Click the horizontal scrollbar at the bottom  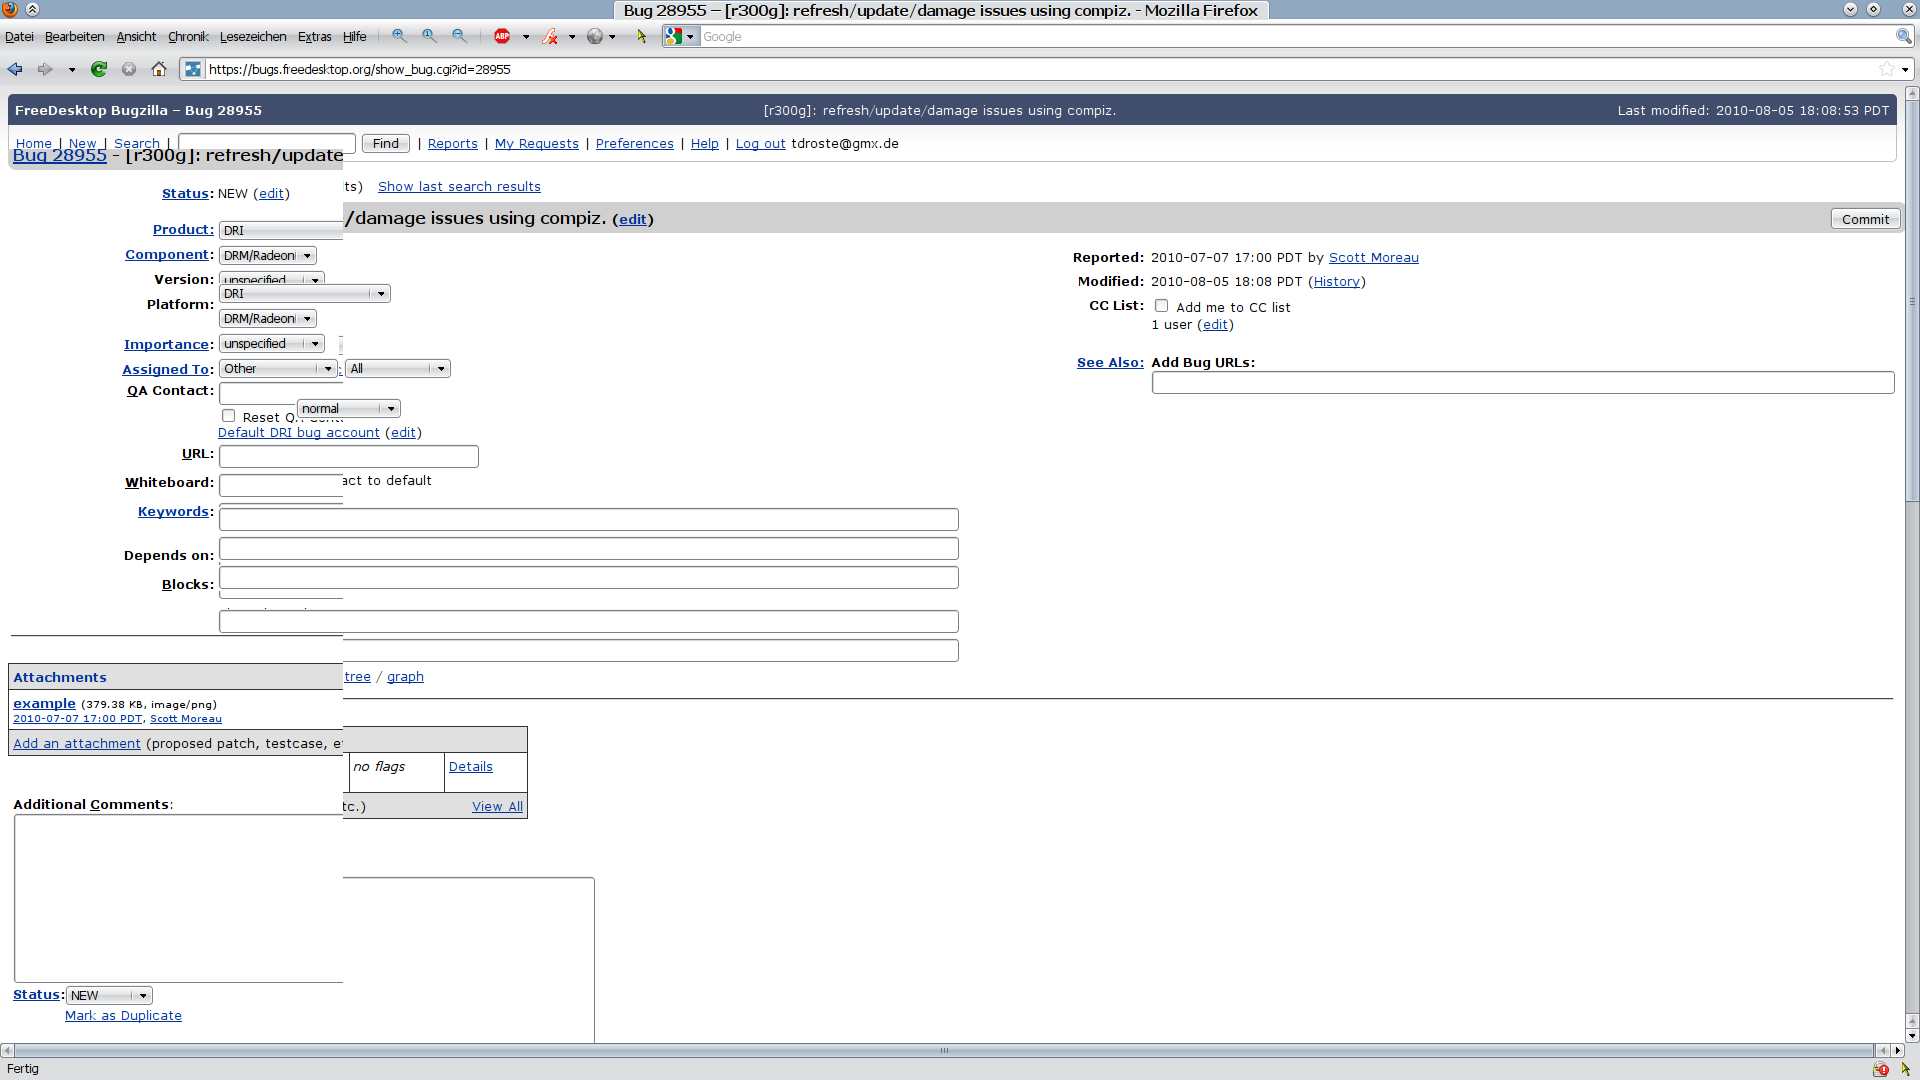coord(943,1051)
